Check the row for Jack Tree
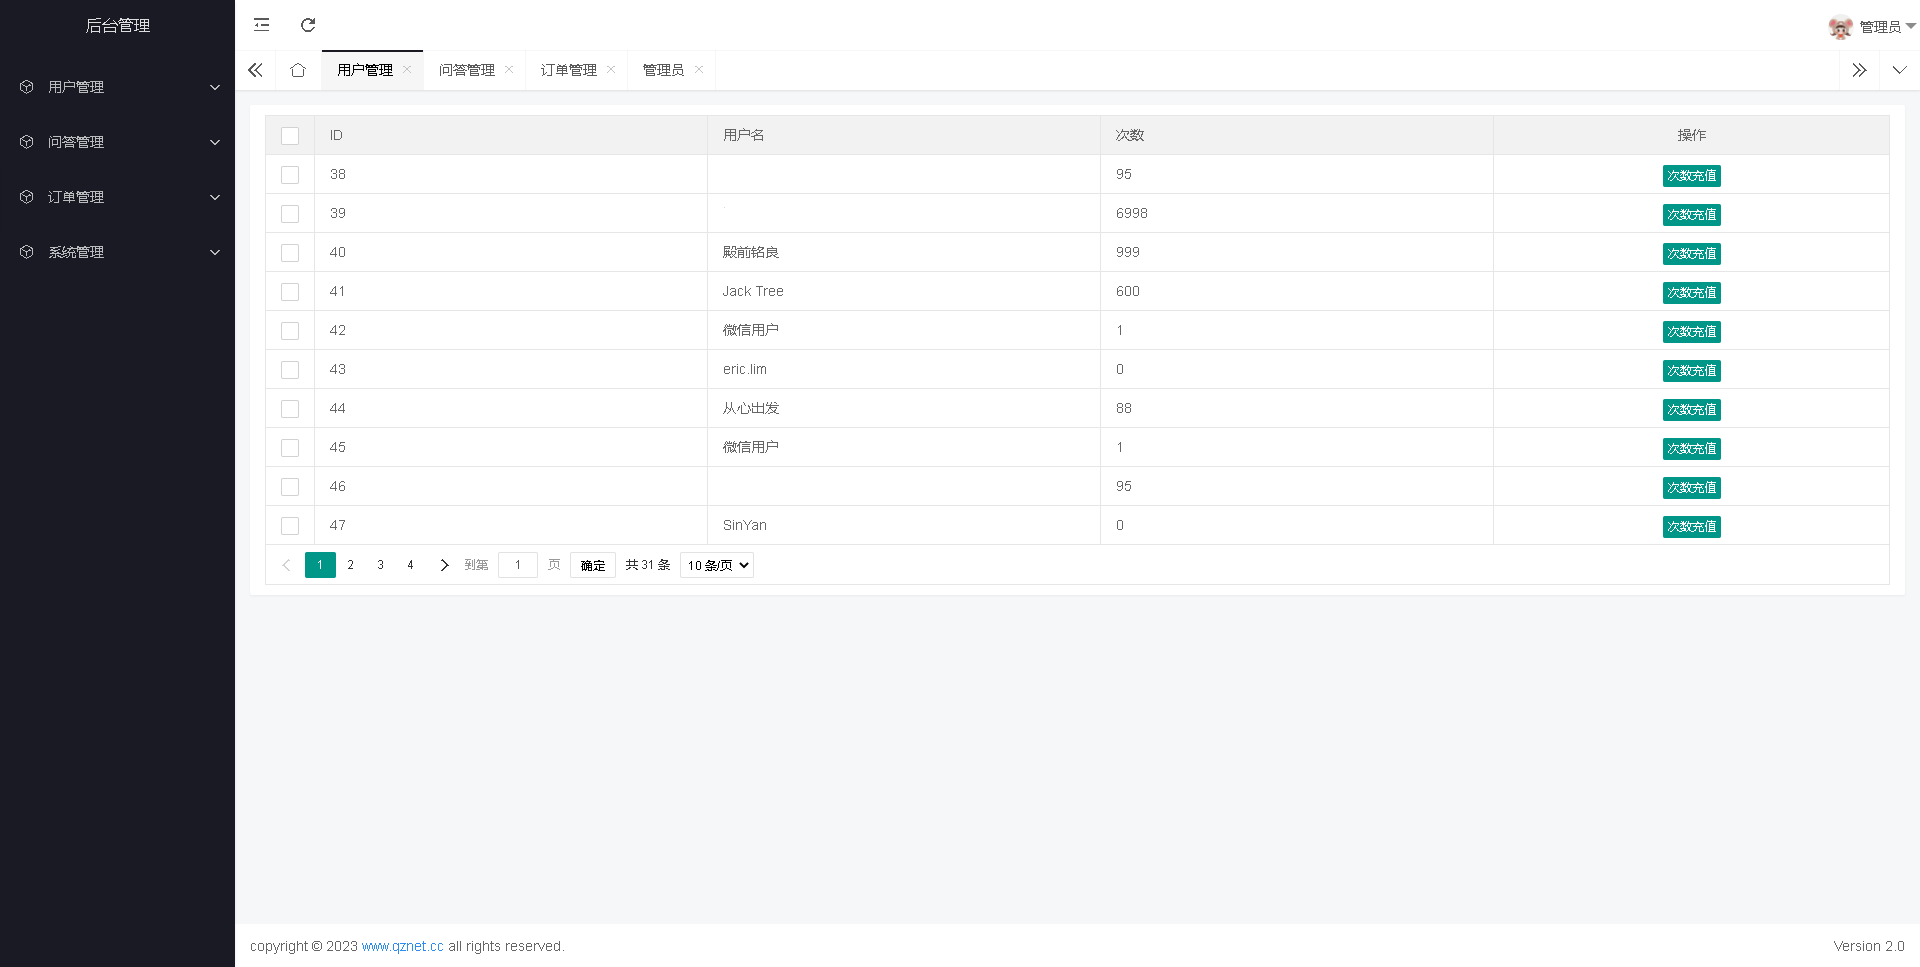The image size is (1920, 967). (290, 292)
